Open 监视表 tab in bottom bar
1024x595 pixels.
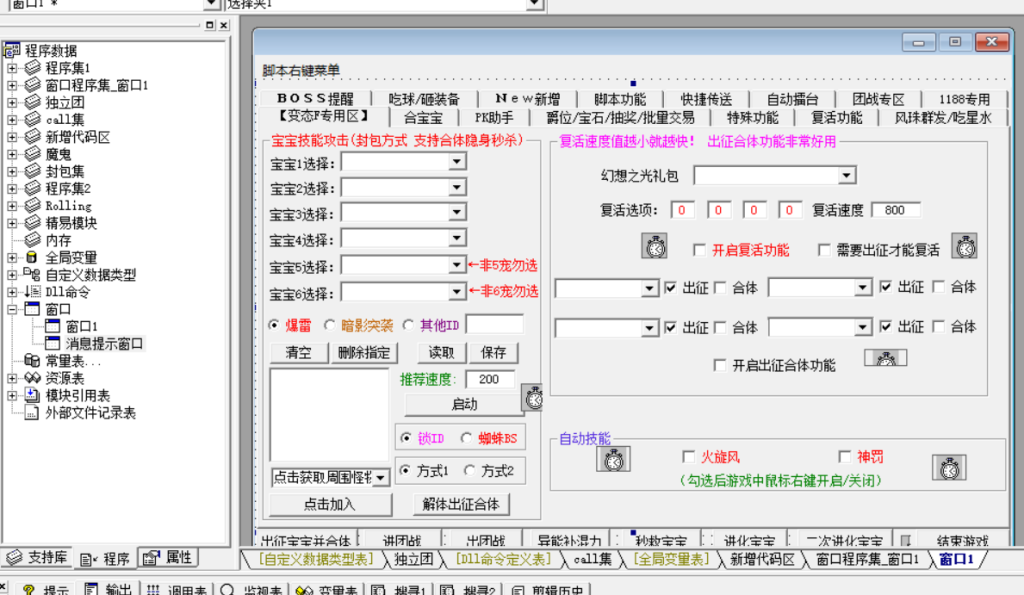pos(251,589)
